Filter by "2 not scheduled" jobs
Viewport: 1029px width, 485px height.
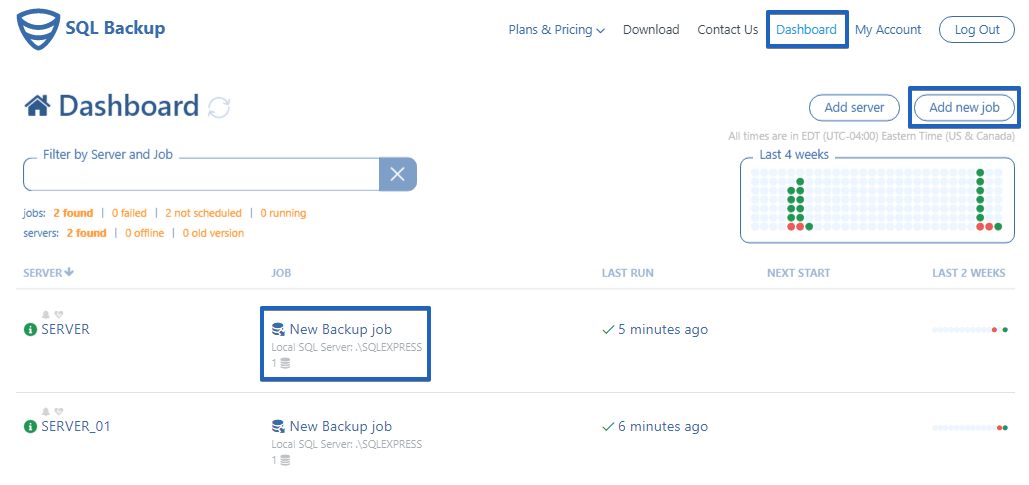pos(204,213)
